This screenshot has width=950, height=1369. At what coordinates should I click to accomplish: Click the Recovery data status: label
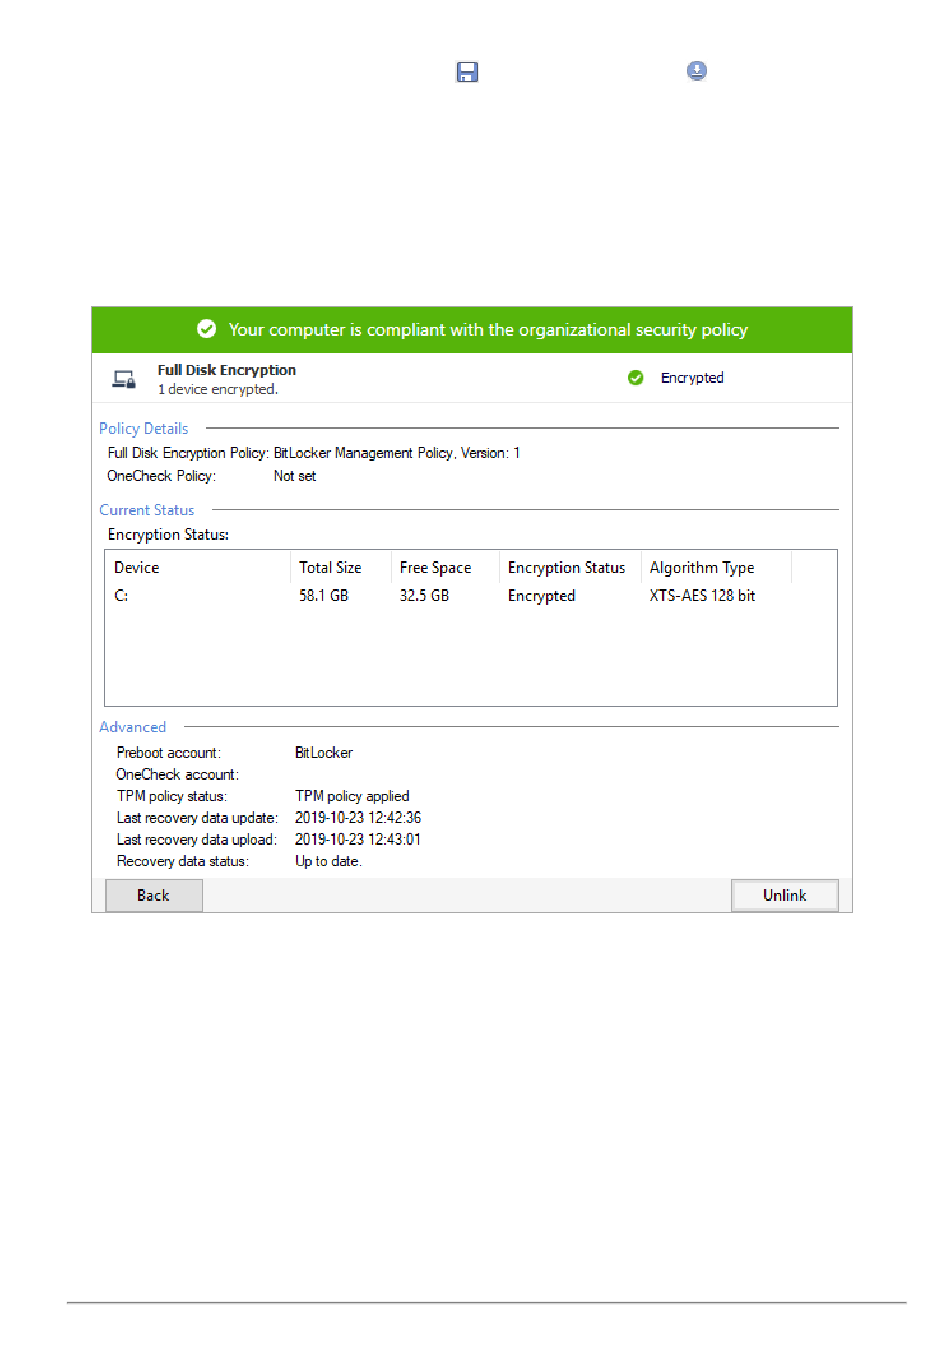coord(182,861)
